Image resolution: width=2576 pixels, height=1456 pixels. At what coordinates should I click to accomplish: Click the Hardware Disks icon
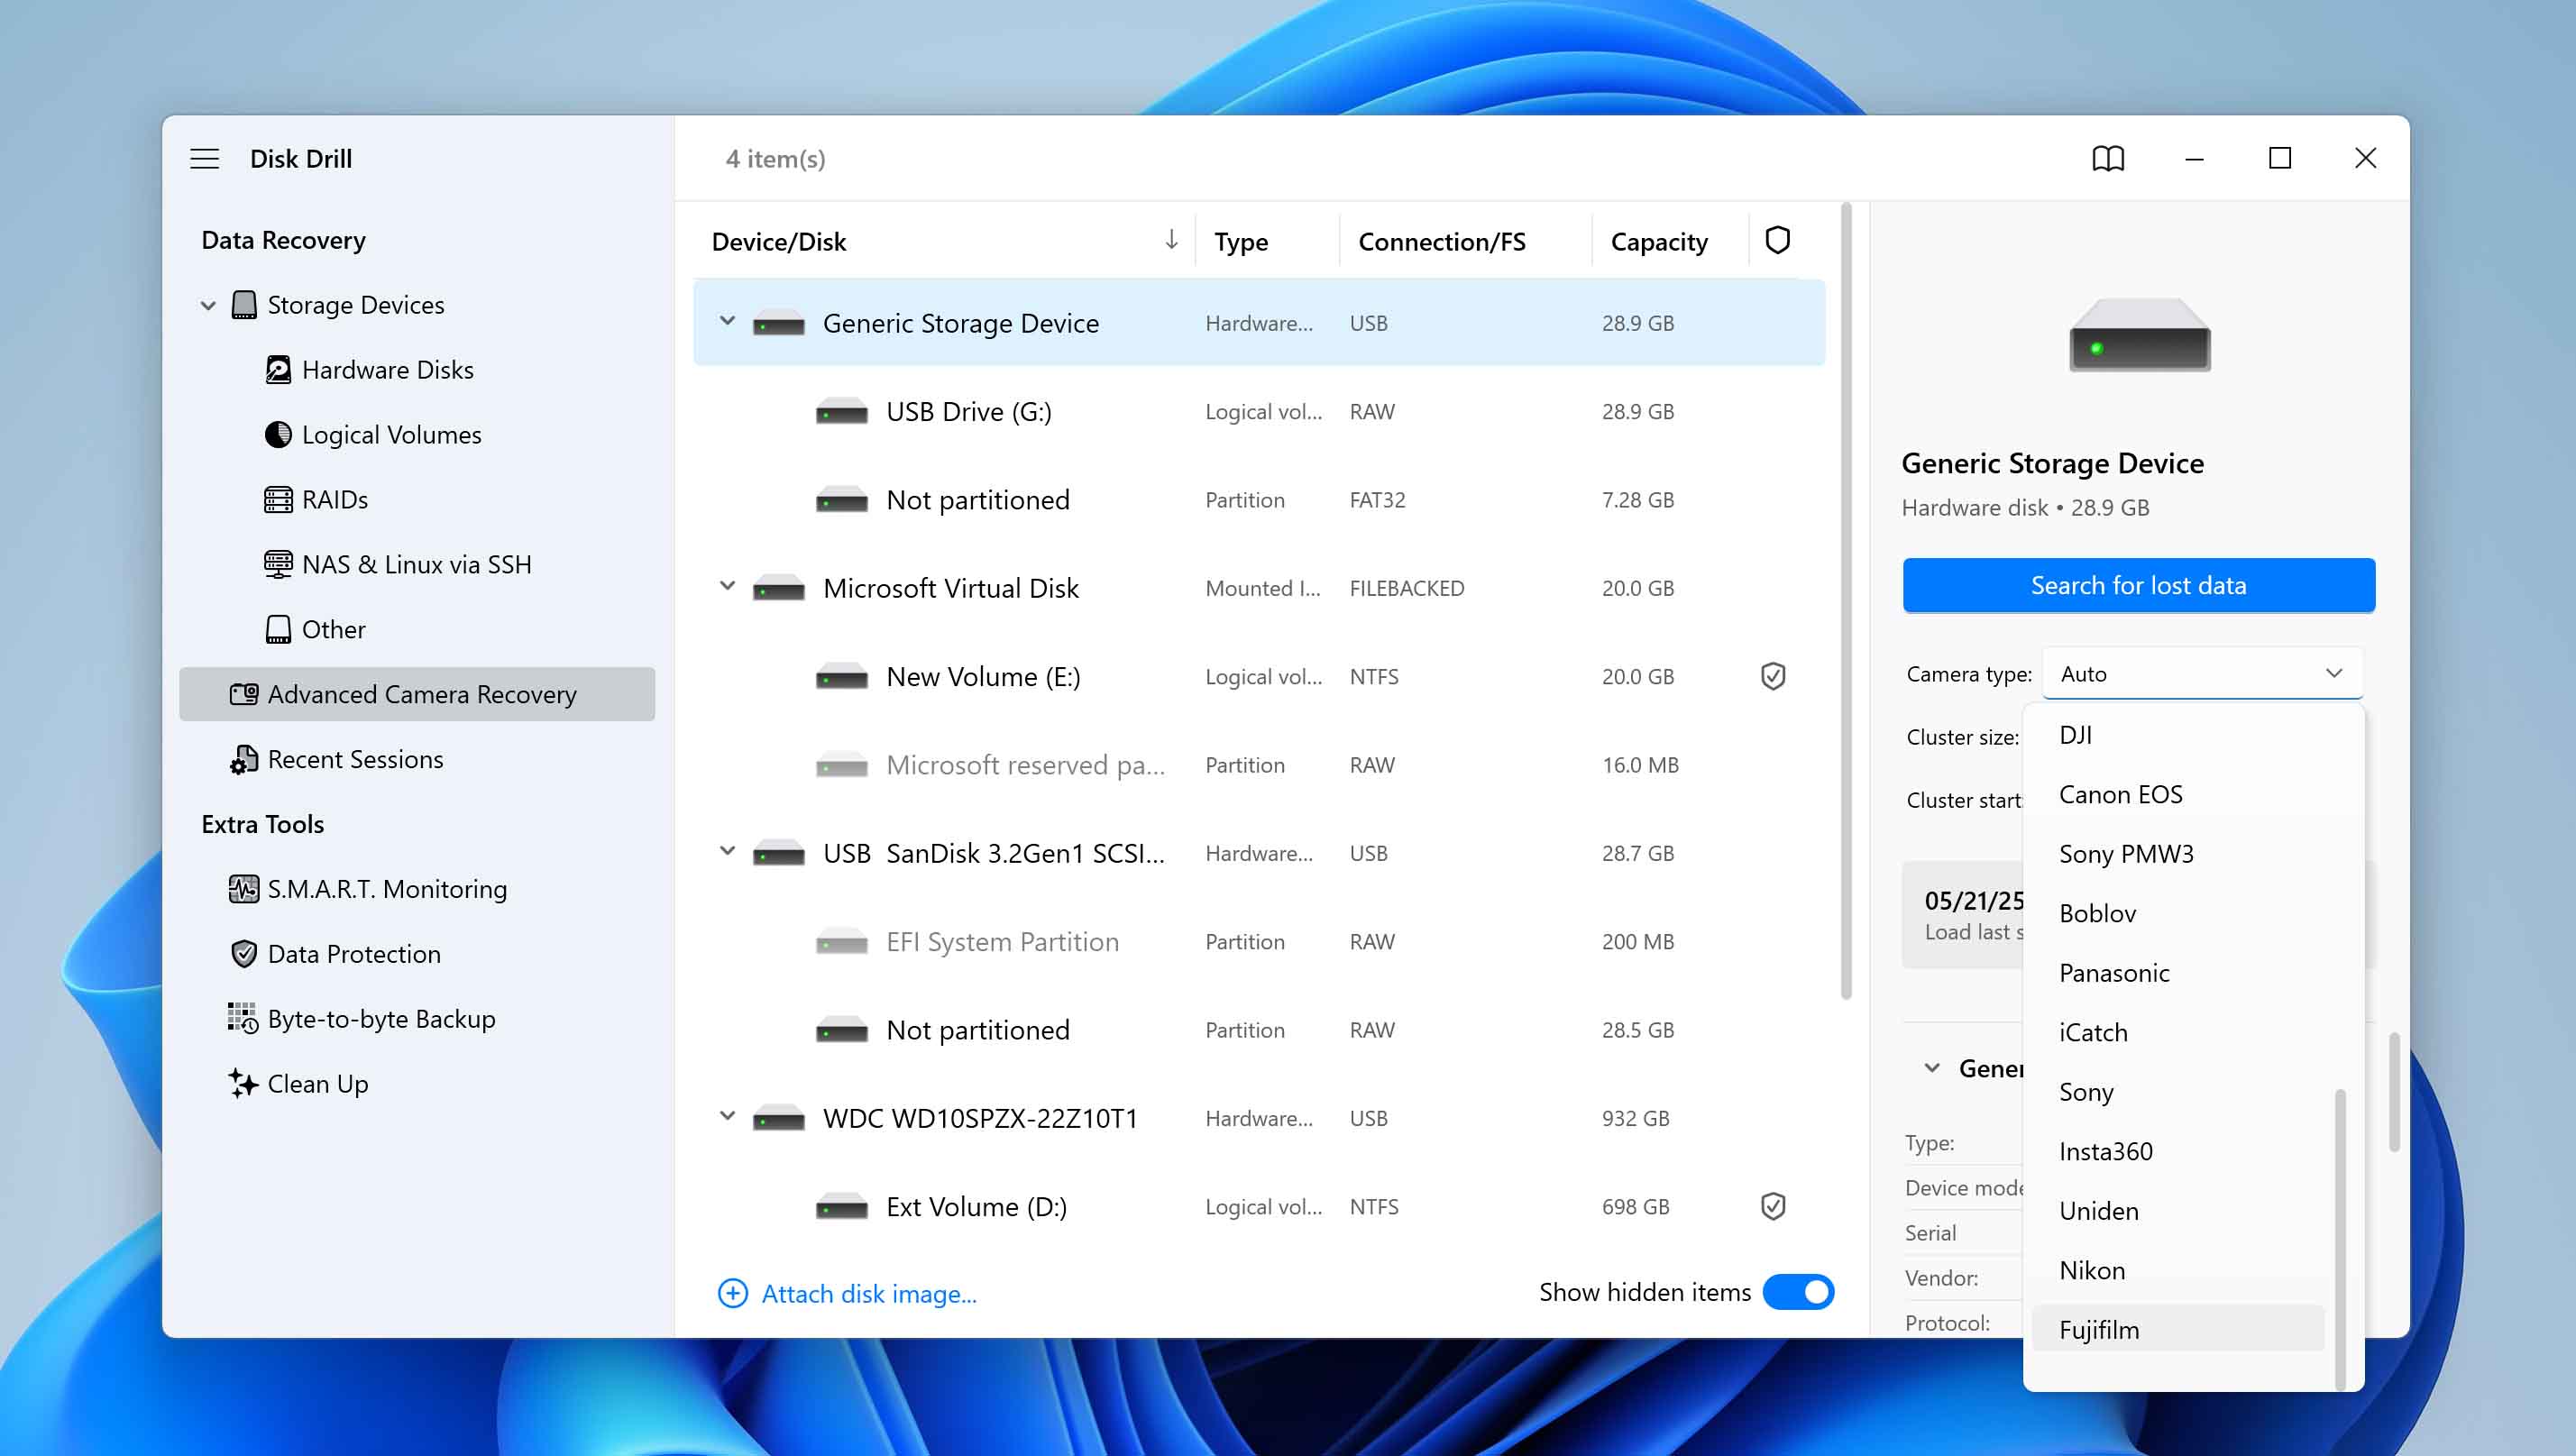(x=278, y=370)
